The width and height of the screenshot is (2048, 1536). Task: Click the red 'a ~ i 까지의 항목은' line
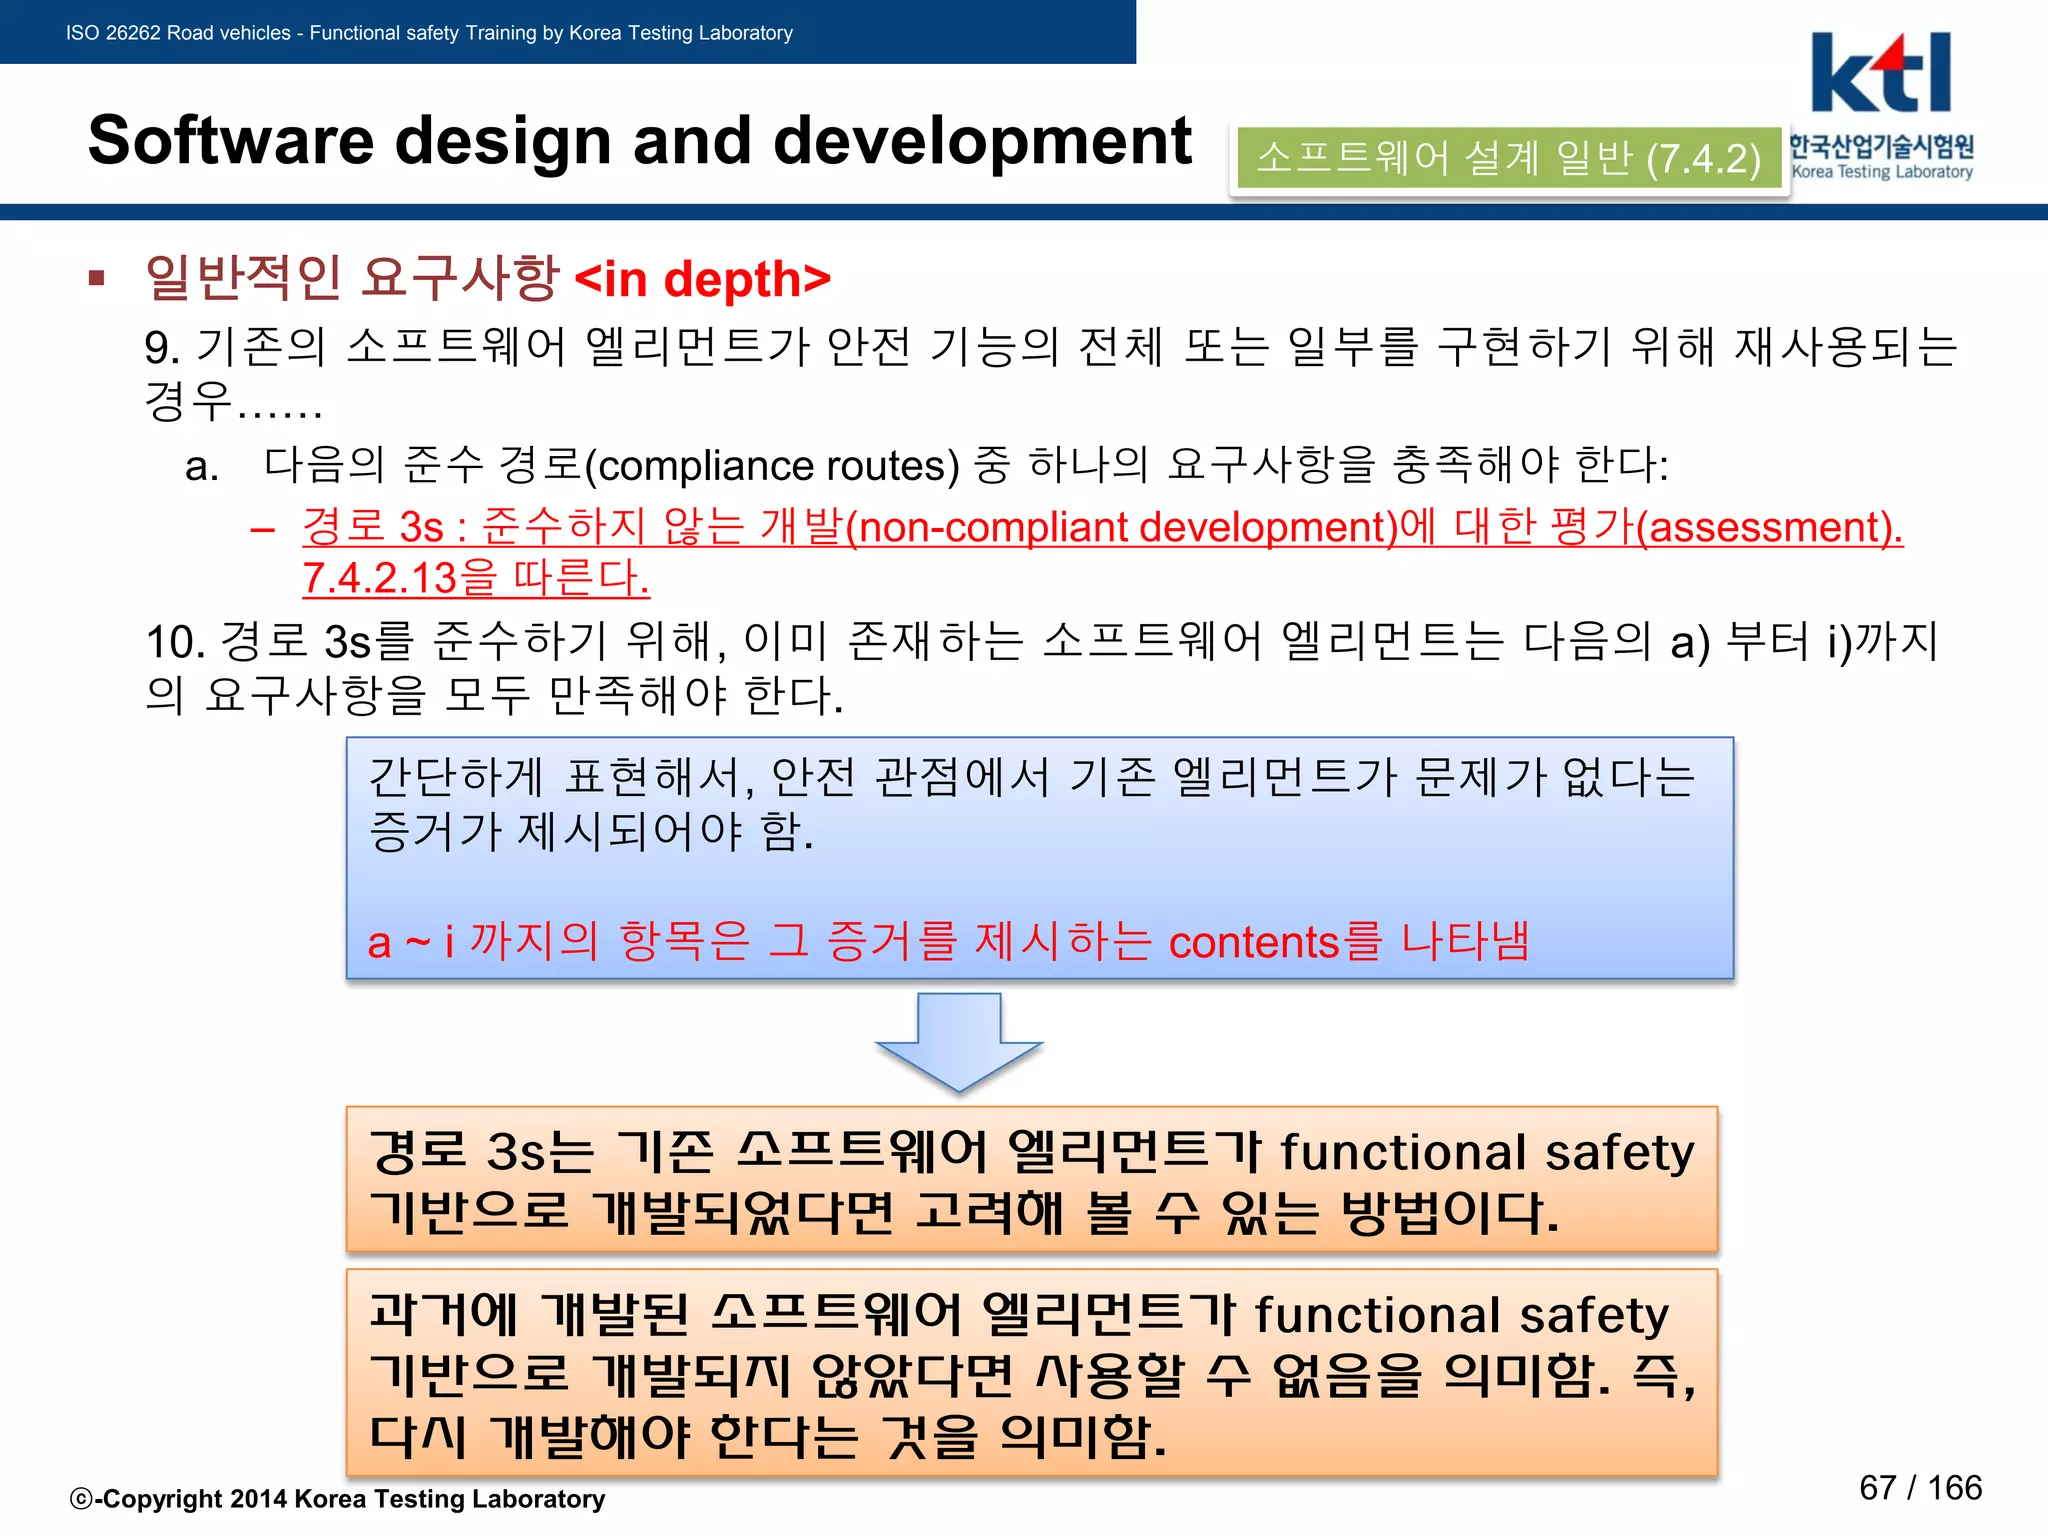[x=949, y=941]
